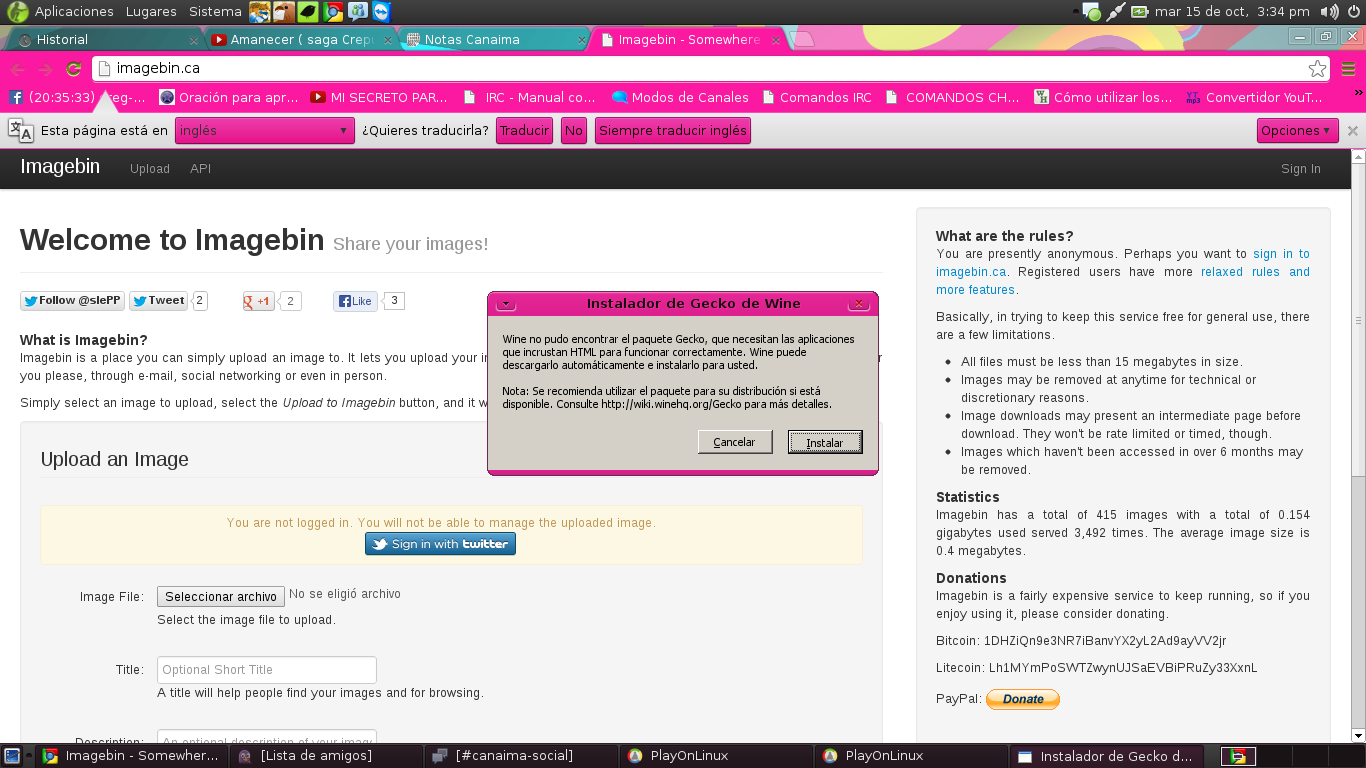Switch to the 'Amanecer ( saga Crep' tab
The height and width of the screenshot is (768, 1366).
click(302, 40)
